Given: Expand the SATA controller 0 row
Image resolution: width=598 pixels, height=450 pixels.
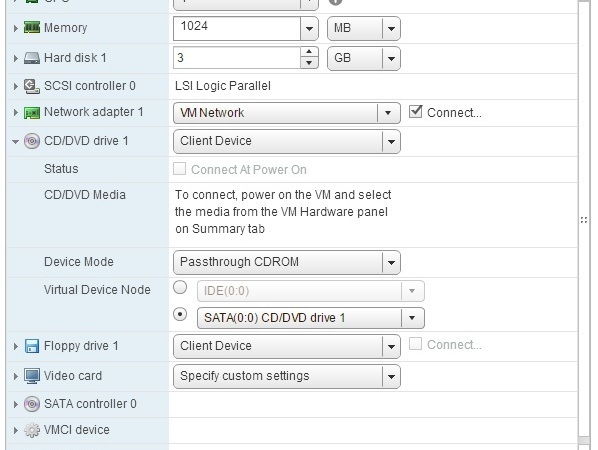Looking at the screenshot, I should tap(15, 404).
